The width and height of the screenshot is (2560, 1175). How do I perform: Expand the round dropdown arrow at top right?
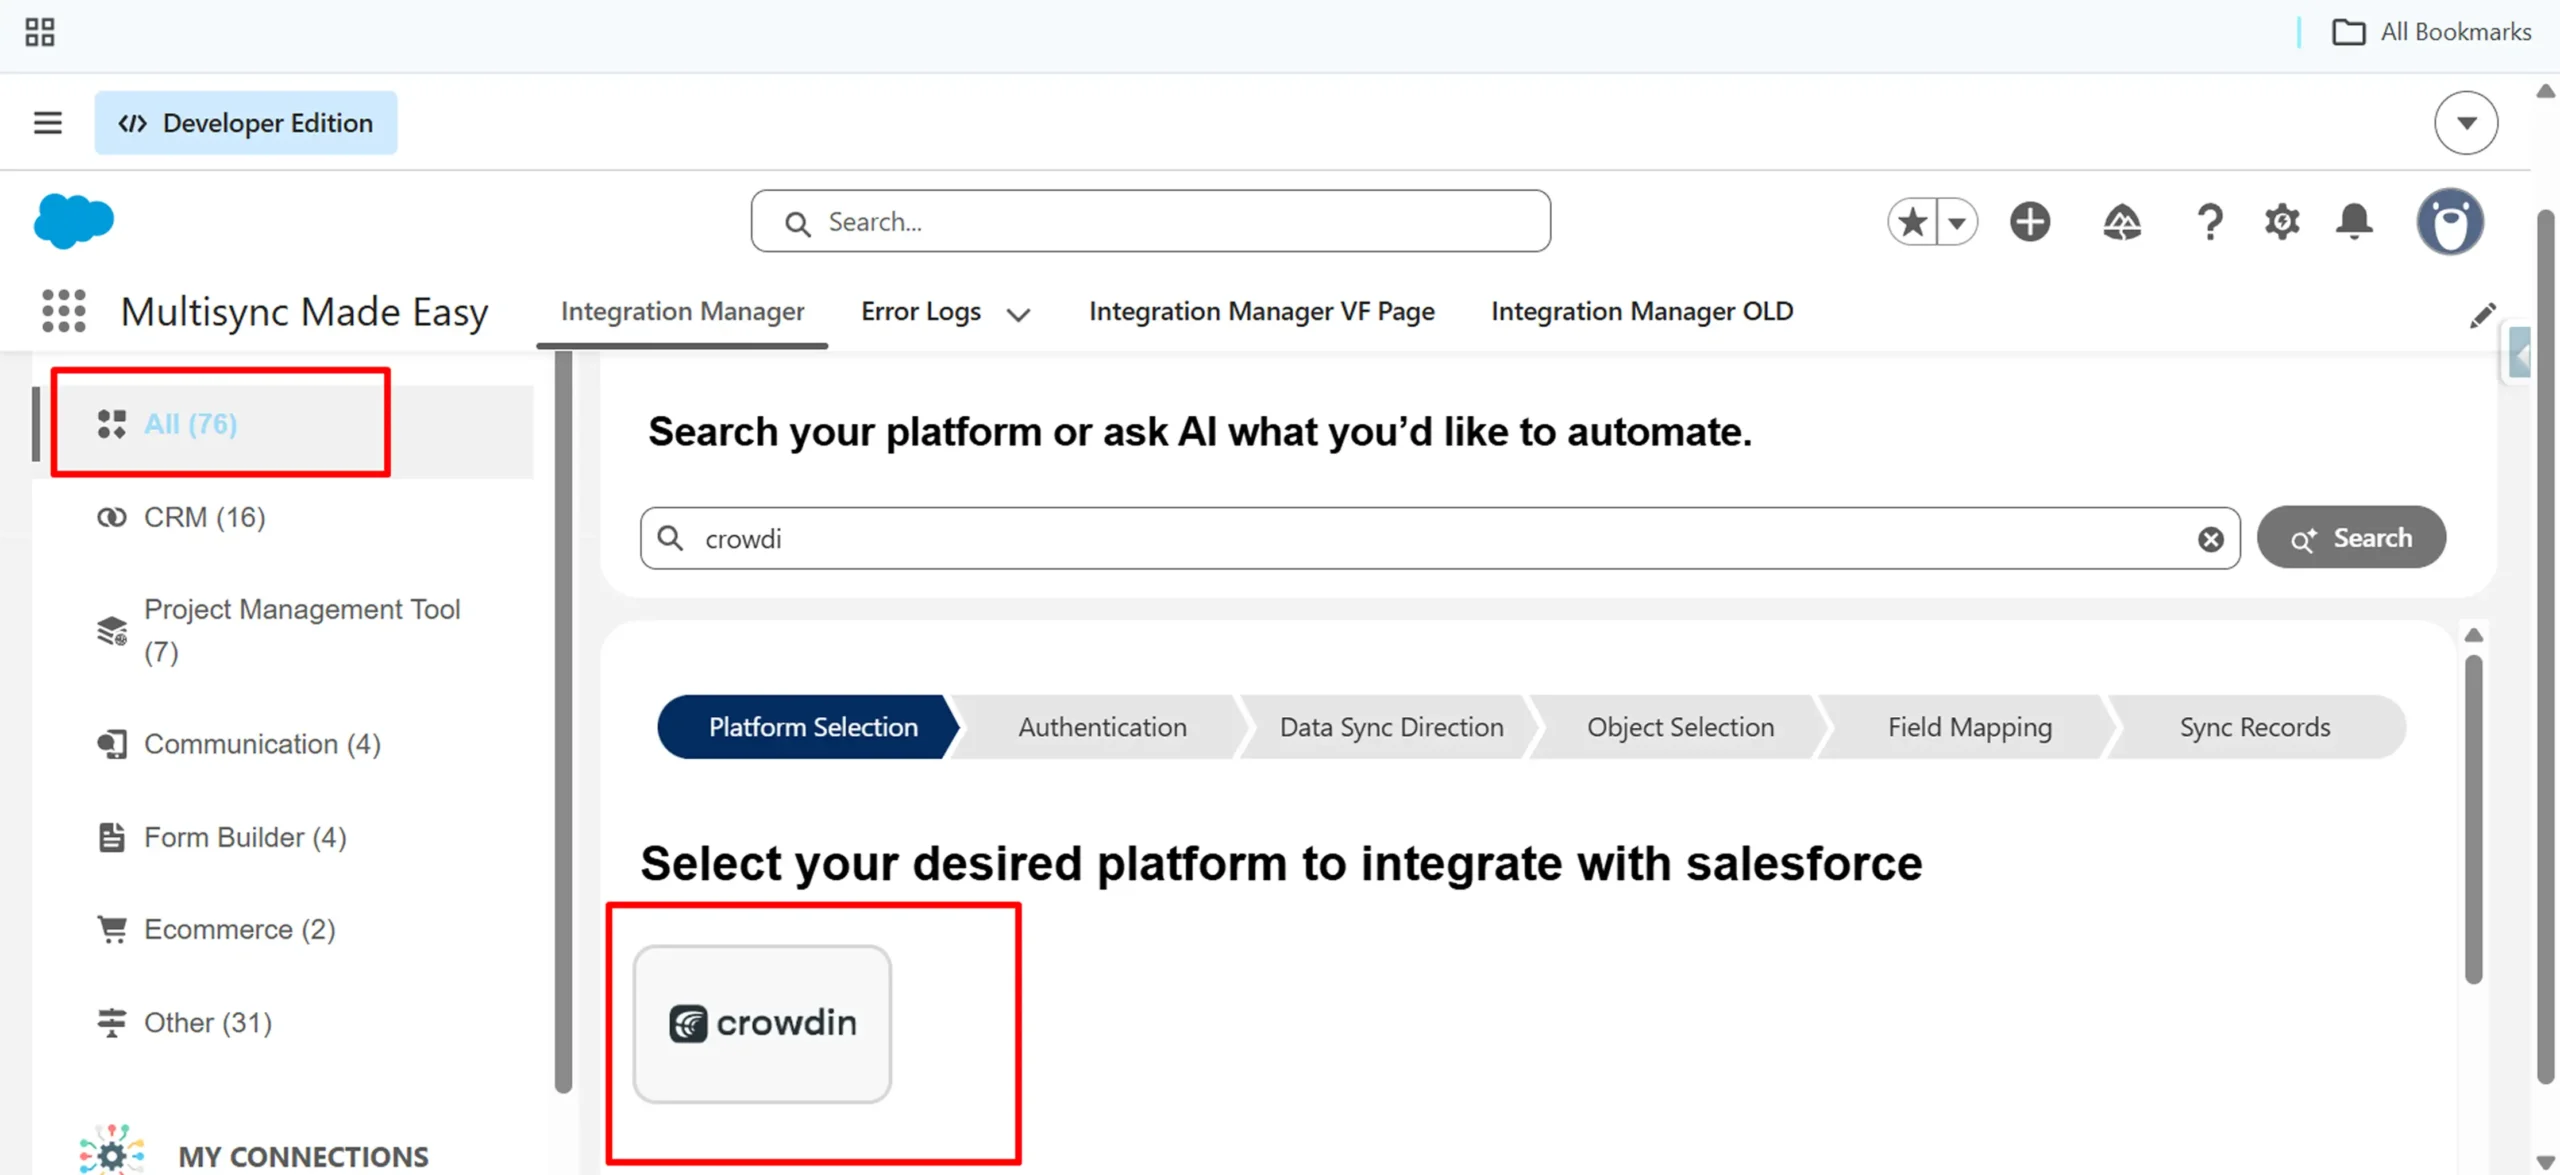2466,123
